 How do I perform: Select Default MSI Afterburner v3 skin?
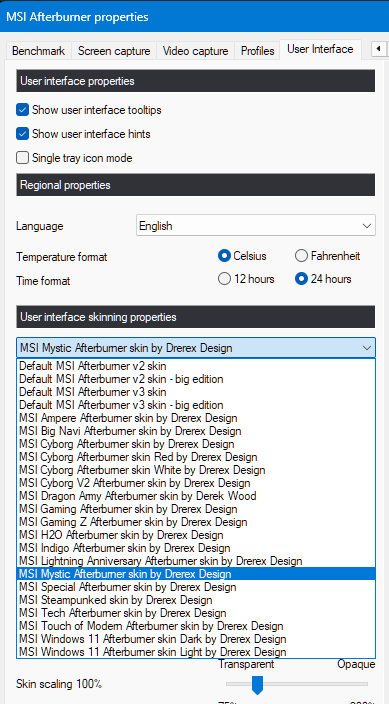(x=196, y=392)
